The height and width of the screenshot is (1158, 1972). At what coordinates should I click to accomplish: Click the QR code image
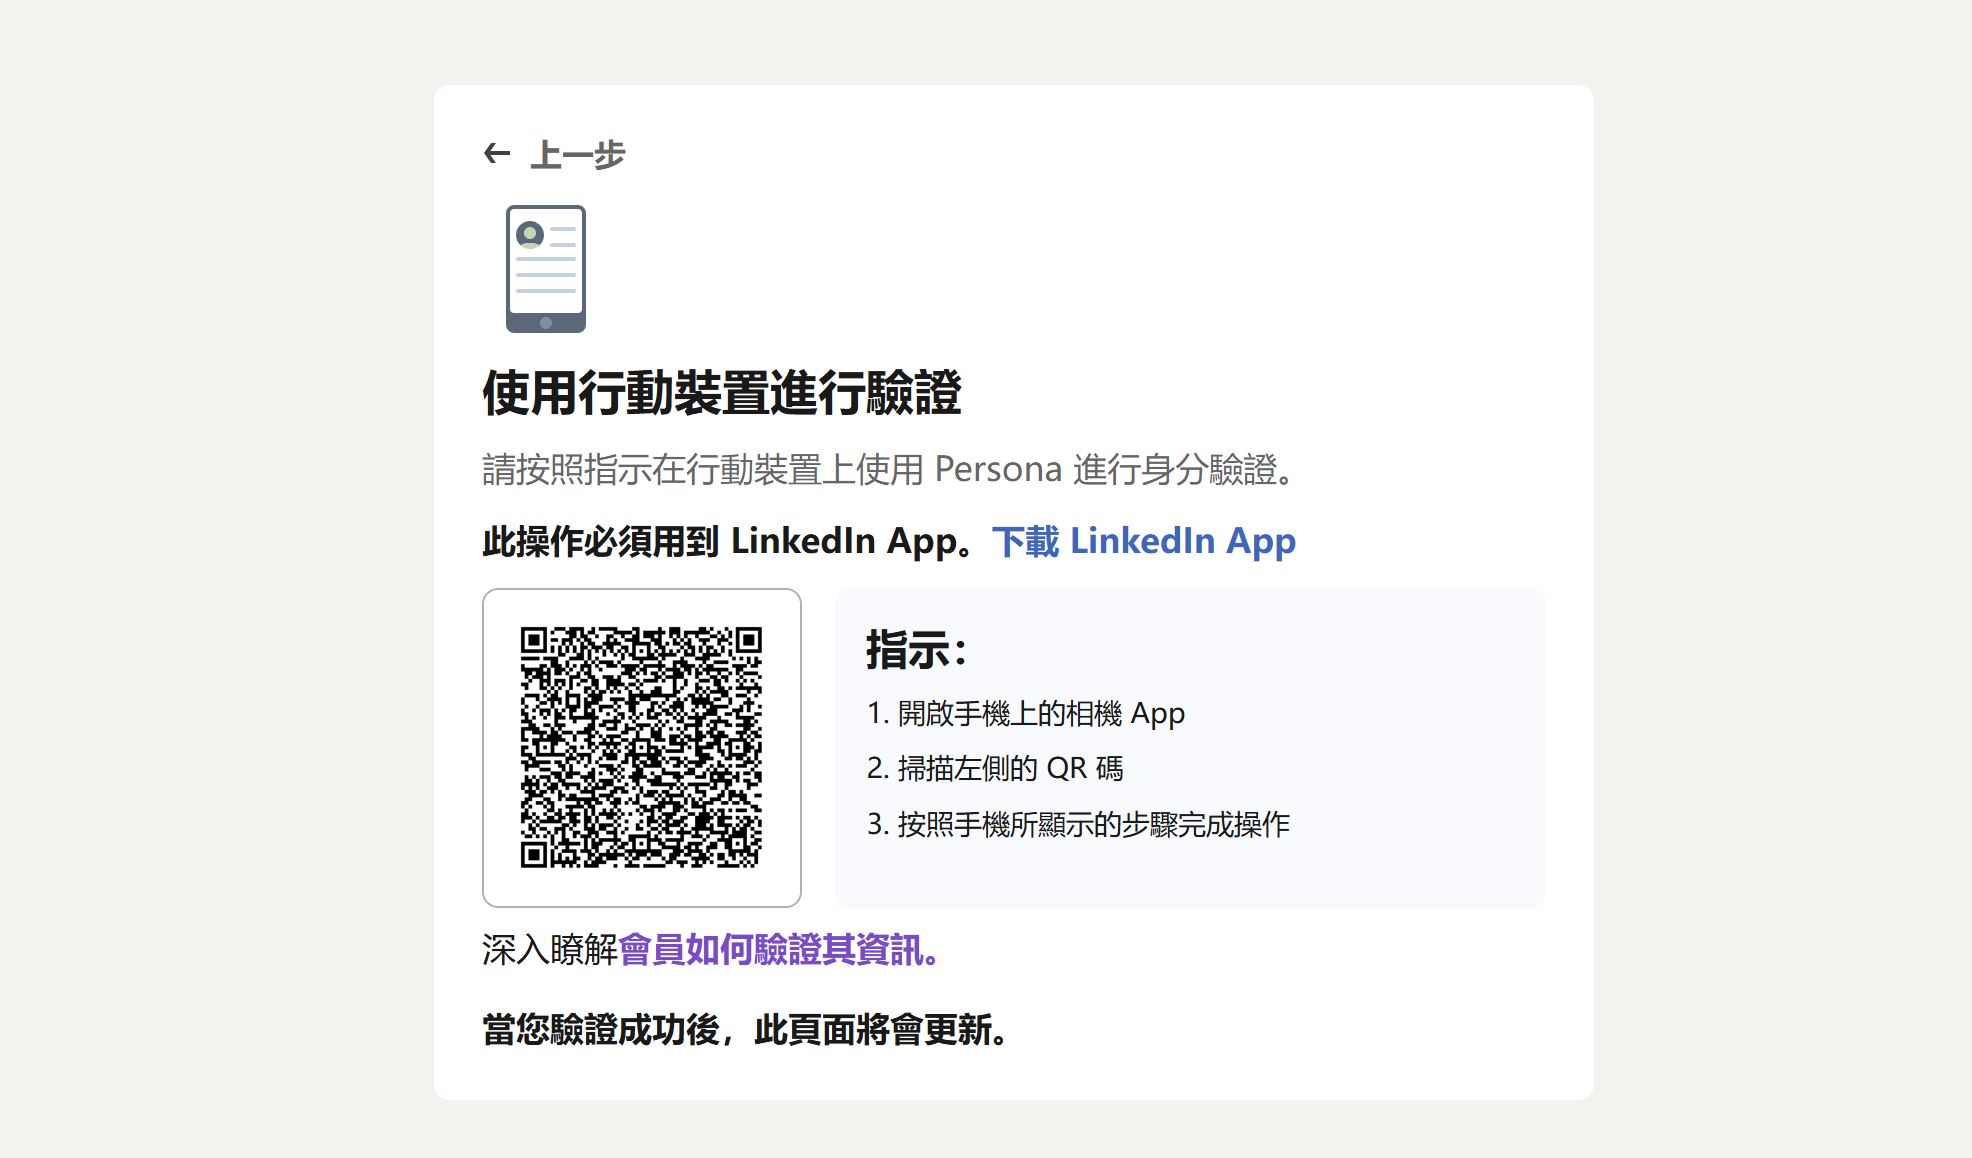coord(641,747)
